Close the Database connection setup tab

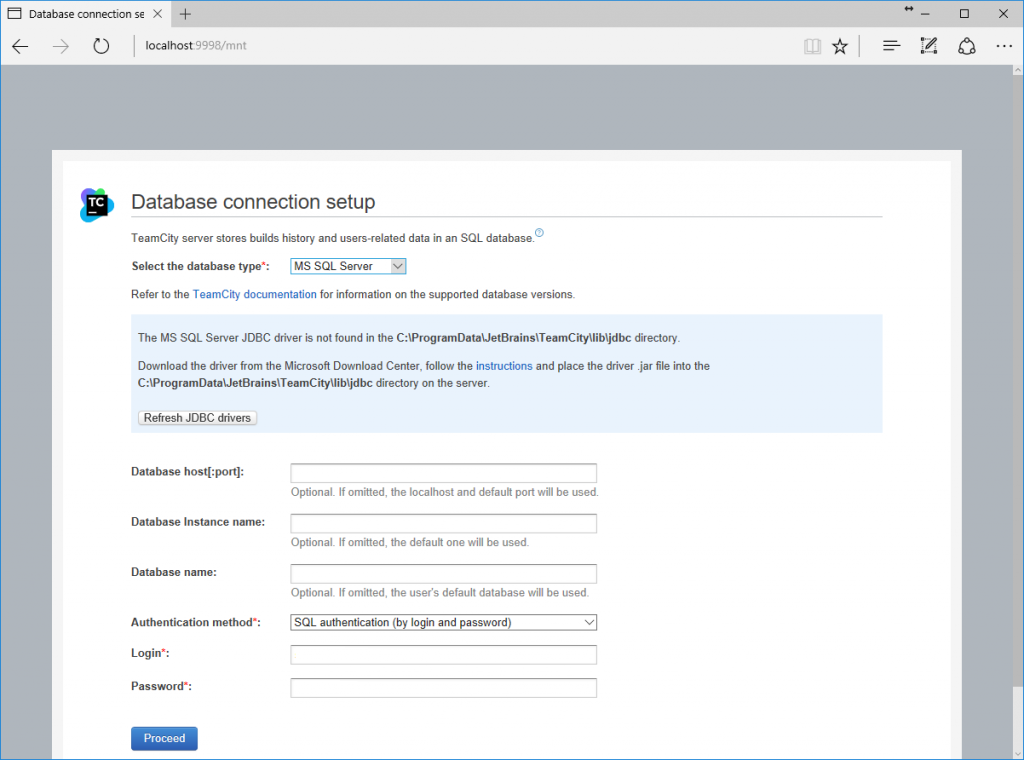pyautogui.click(x=157, y=14)
